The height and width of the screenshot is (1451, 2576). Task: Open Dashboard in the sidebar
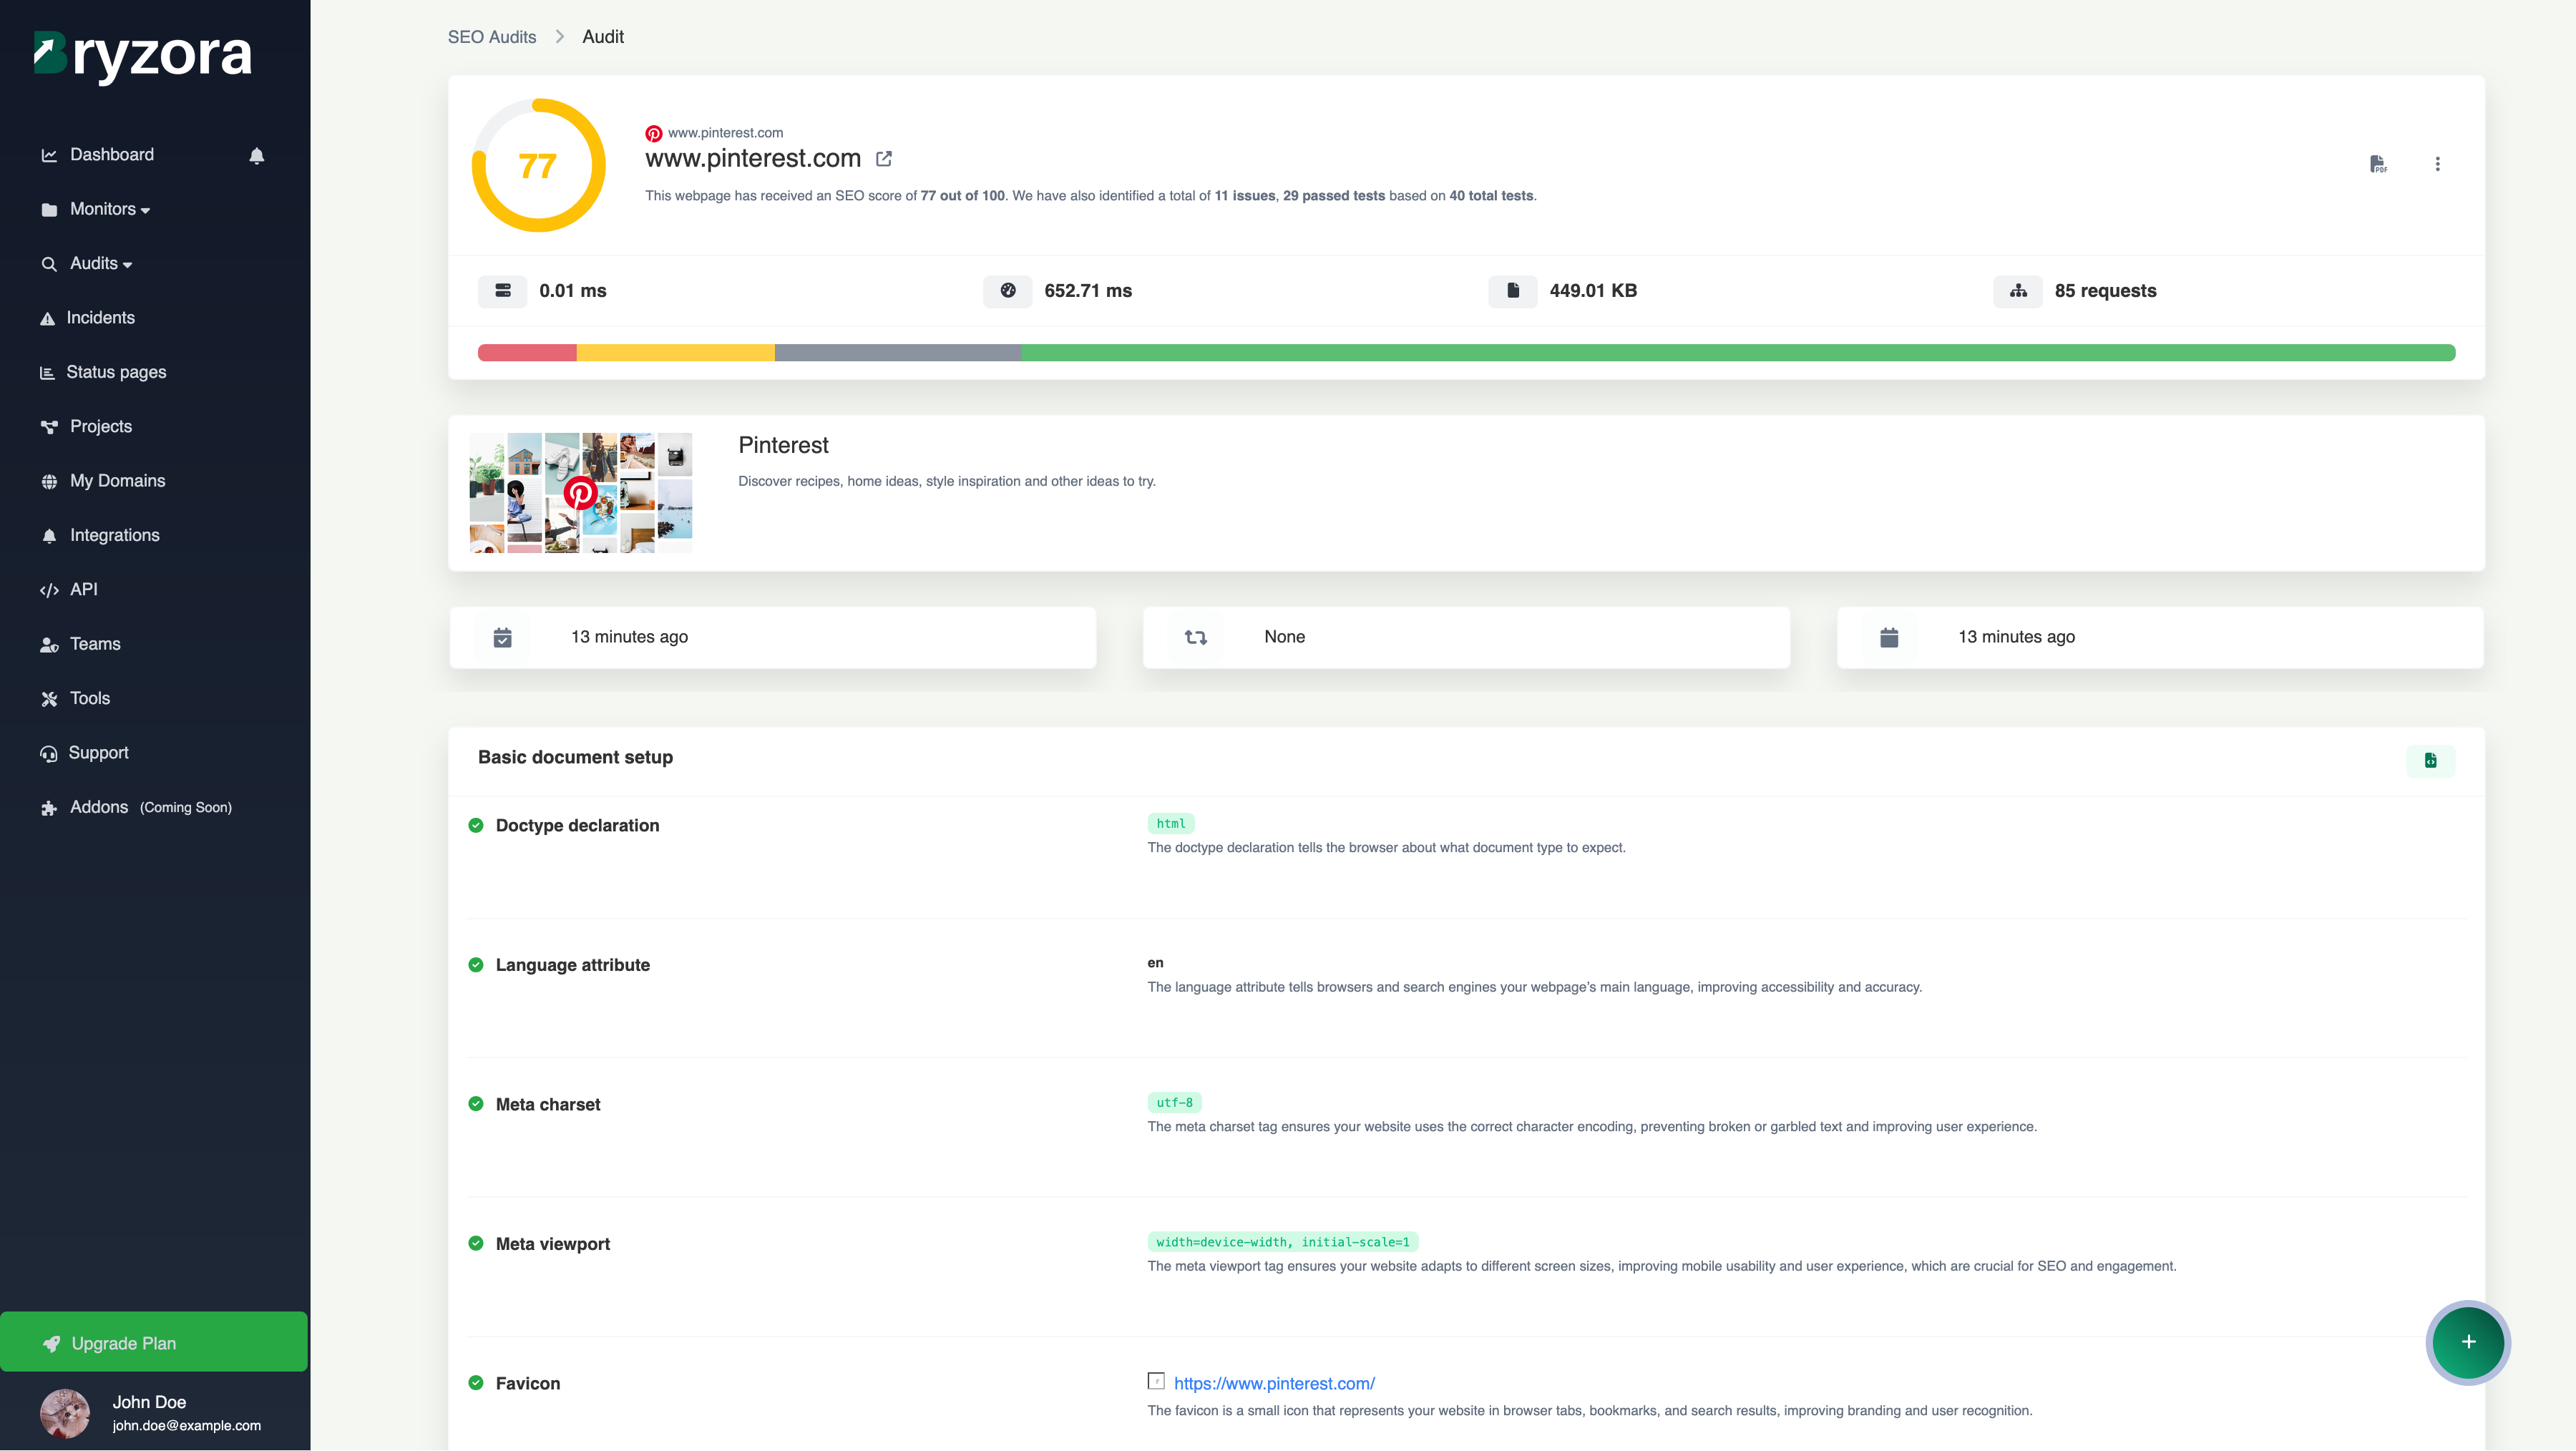112,154
